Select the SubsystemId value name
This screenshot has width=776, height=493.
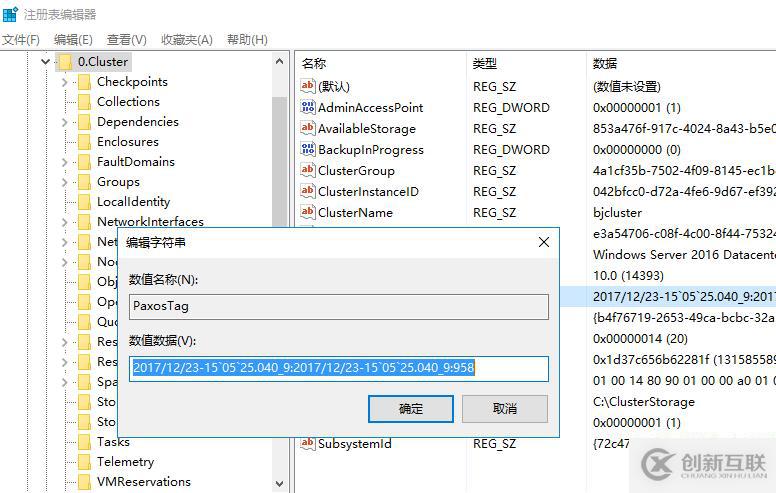[x=355, y=444]
